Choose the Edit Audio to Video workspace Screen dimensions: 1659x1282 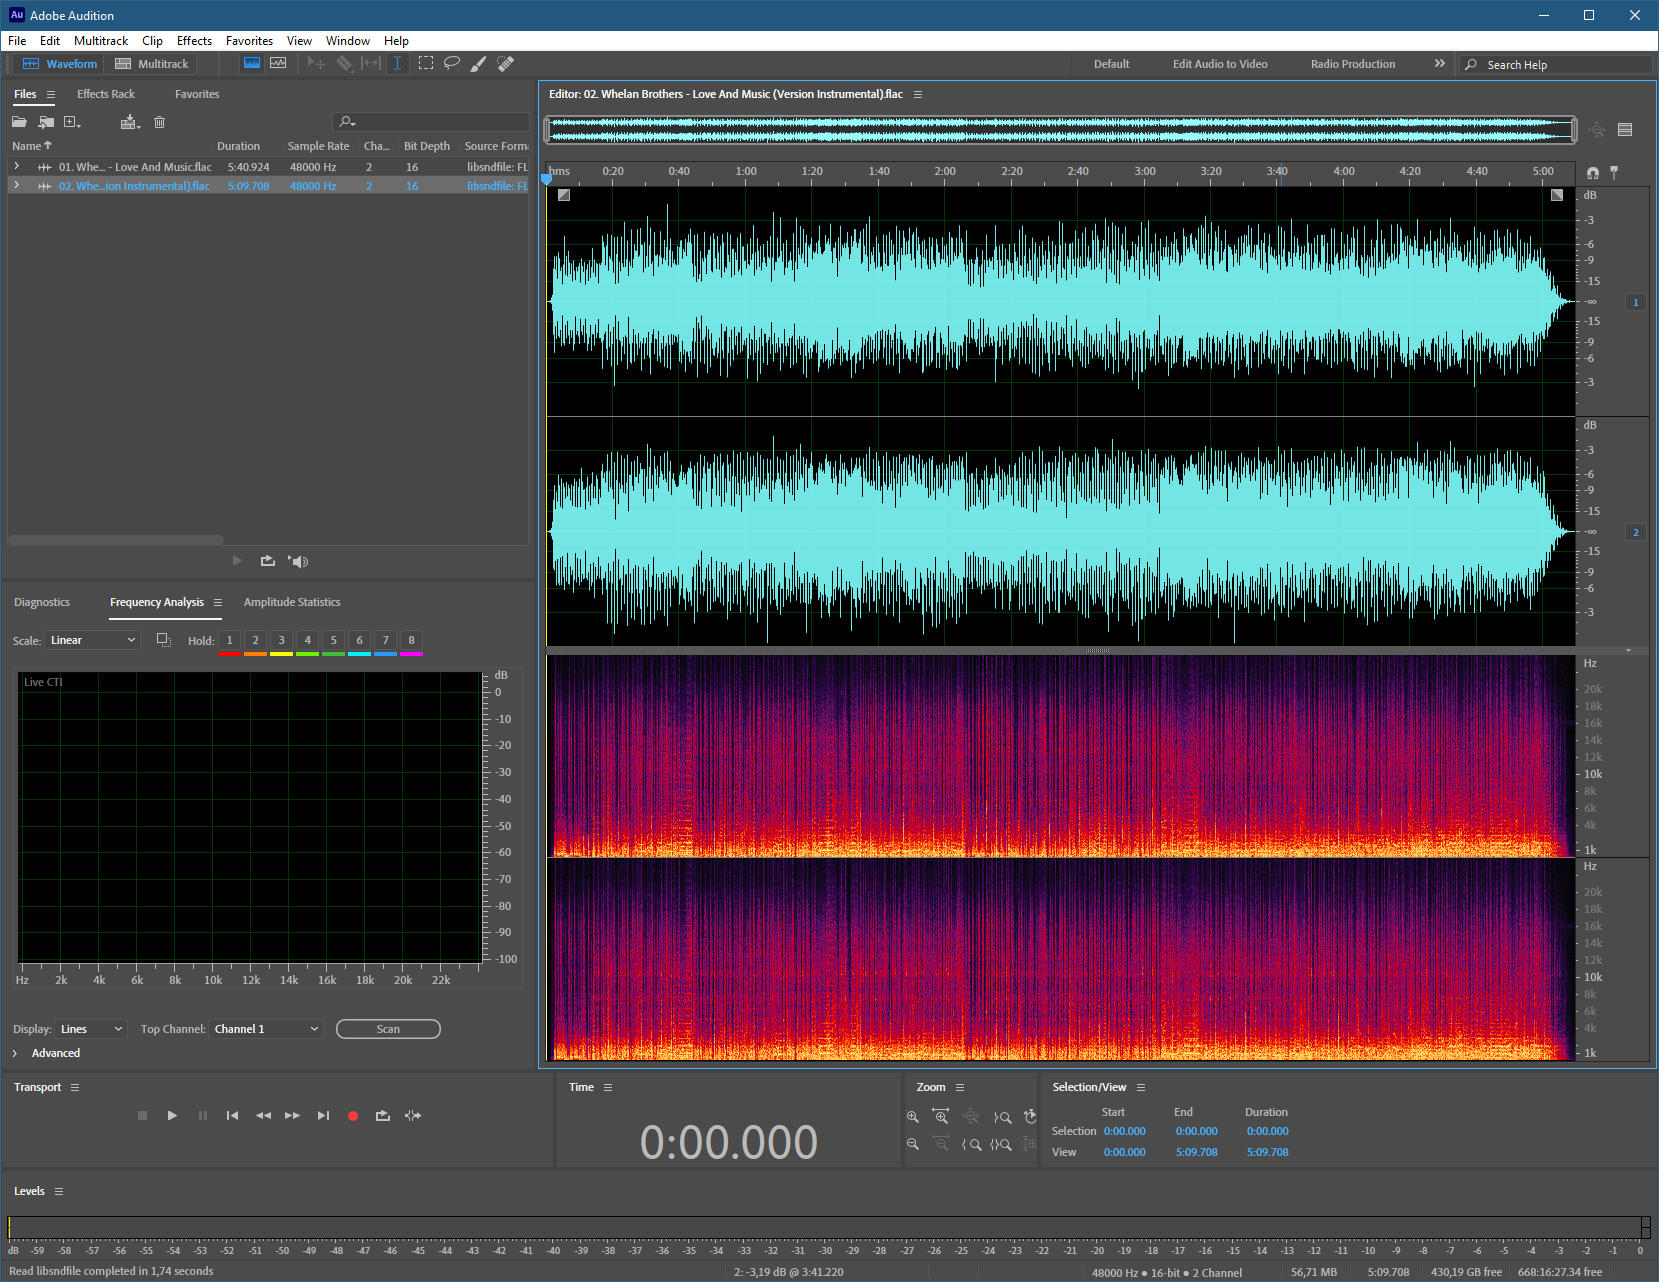click(1220, 64)
